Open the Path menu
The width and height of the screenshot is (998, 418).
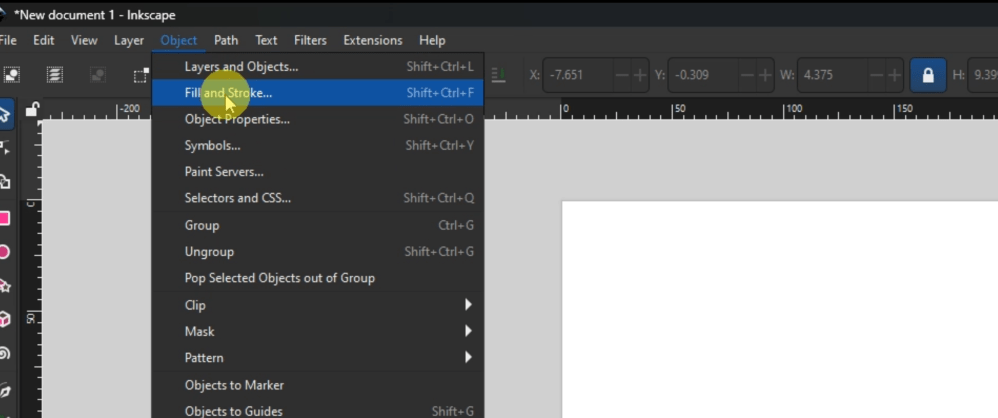[226, 40]
